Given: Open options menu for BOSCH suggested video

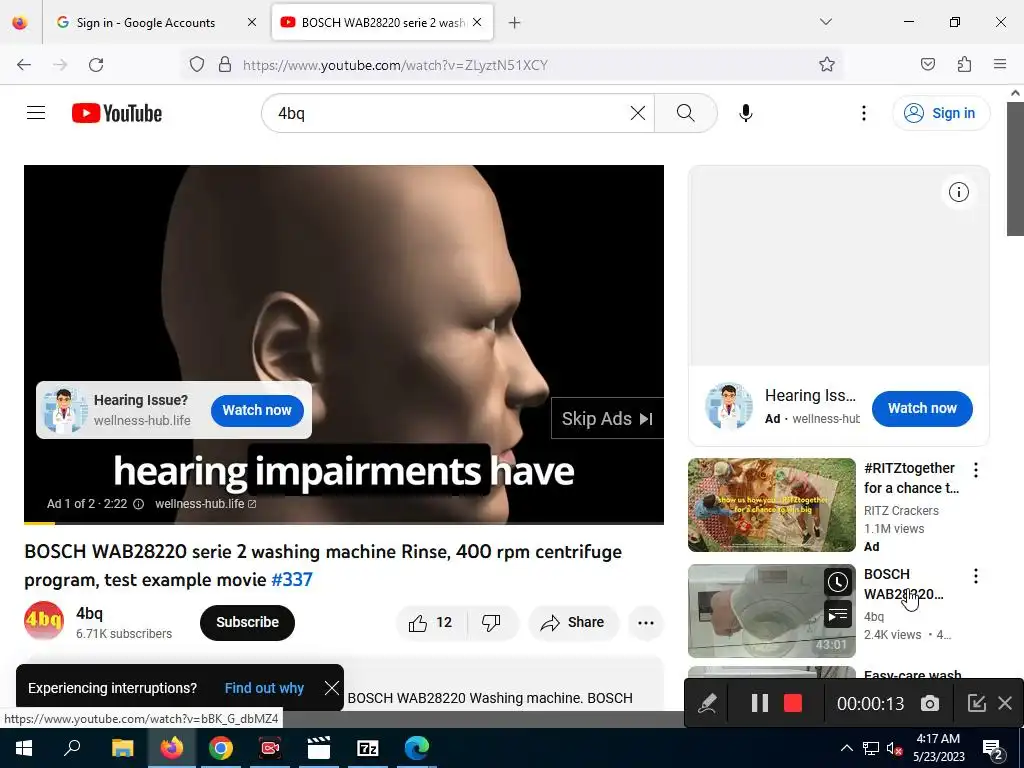Looking at the screenshot, I should tap(976, 575).
